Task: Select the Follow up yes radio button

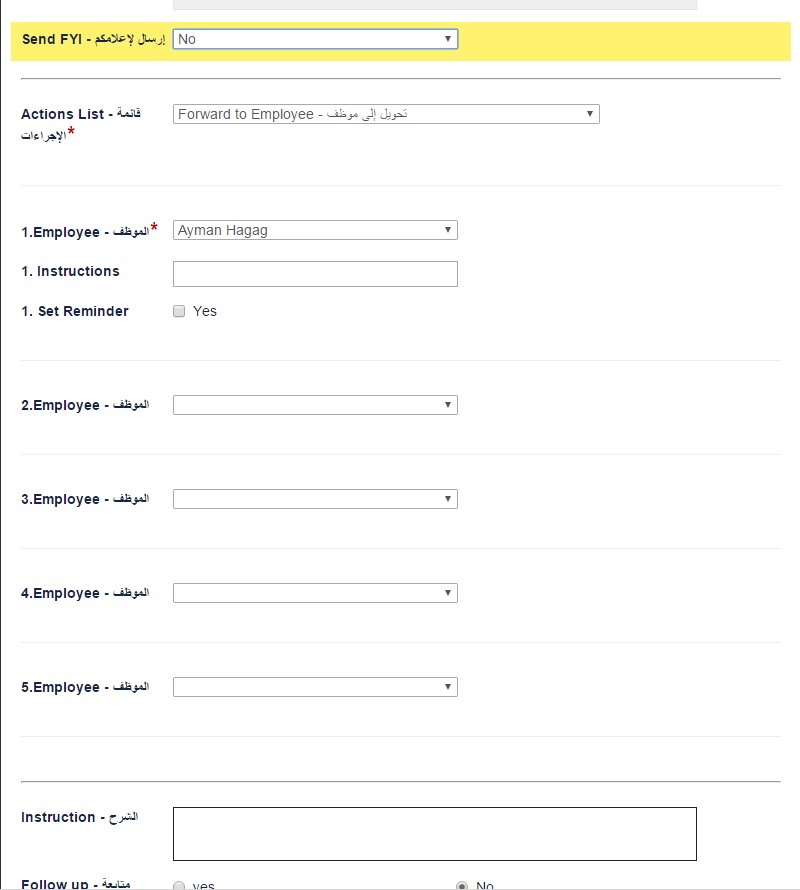Action: (180, 886)
